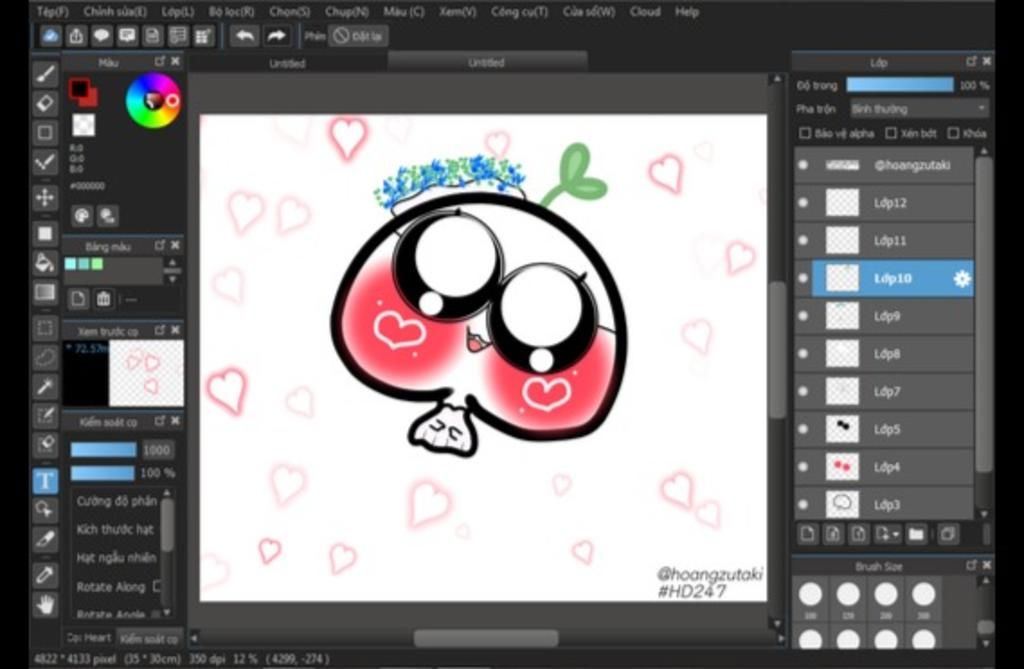Float the Màu panel with pop-out icon
The image size is (1024, 669).
tap(160, 61)
